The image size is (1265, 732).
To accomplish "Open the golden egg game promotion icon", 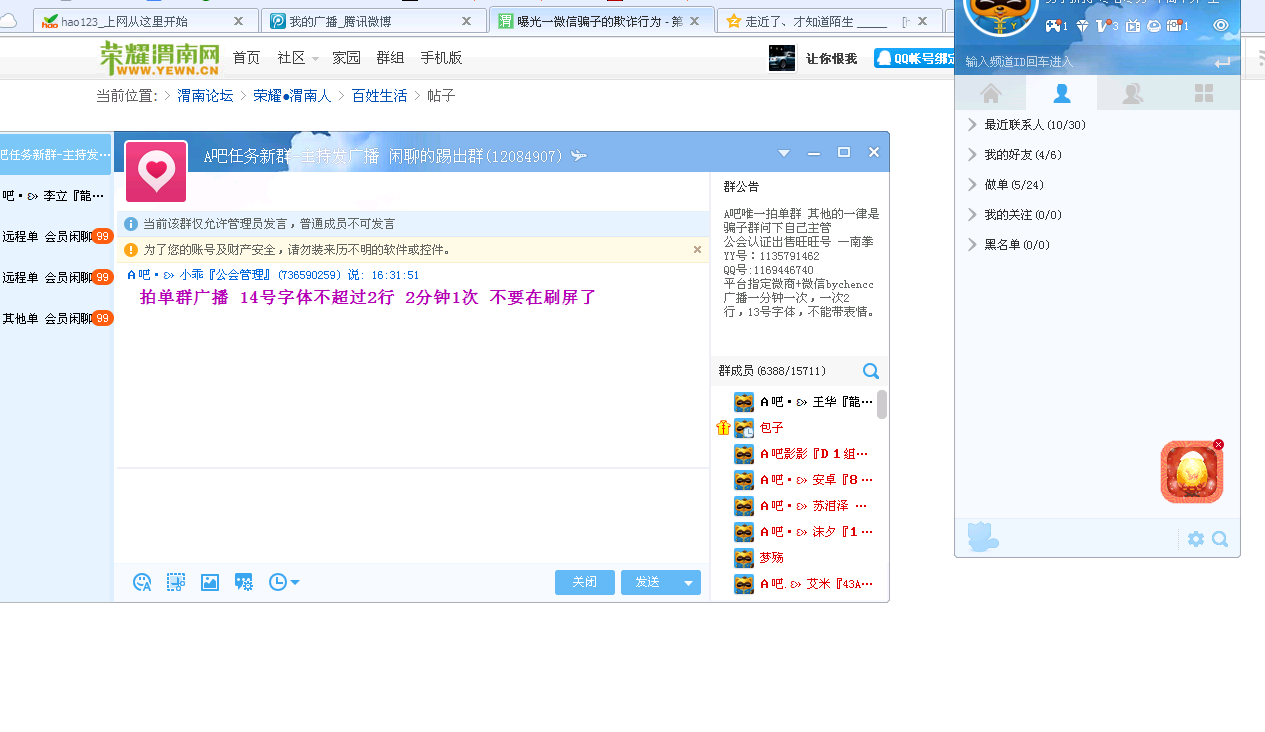I will click(1191, 472).
